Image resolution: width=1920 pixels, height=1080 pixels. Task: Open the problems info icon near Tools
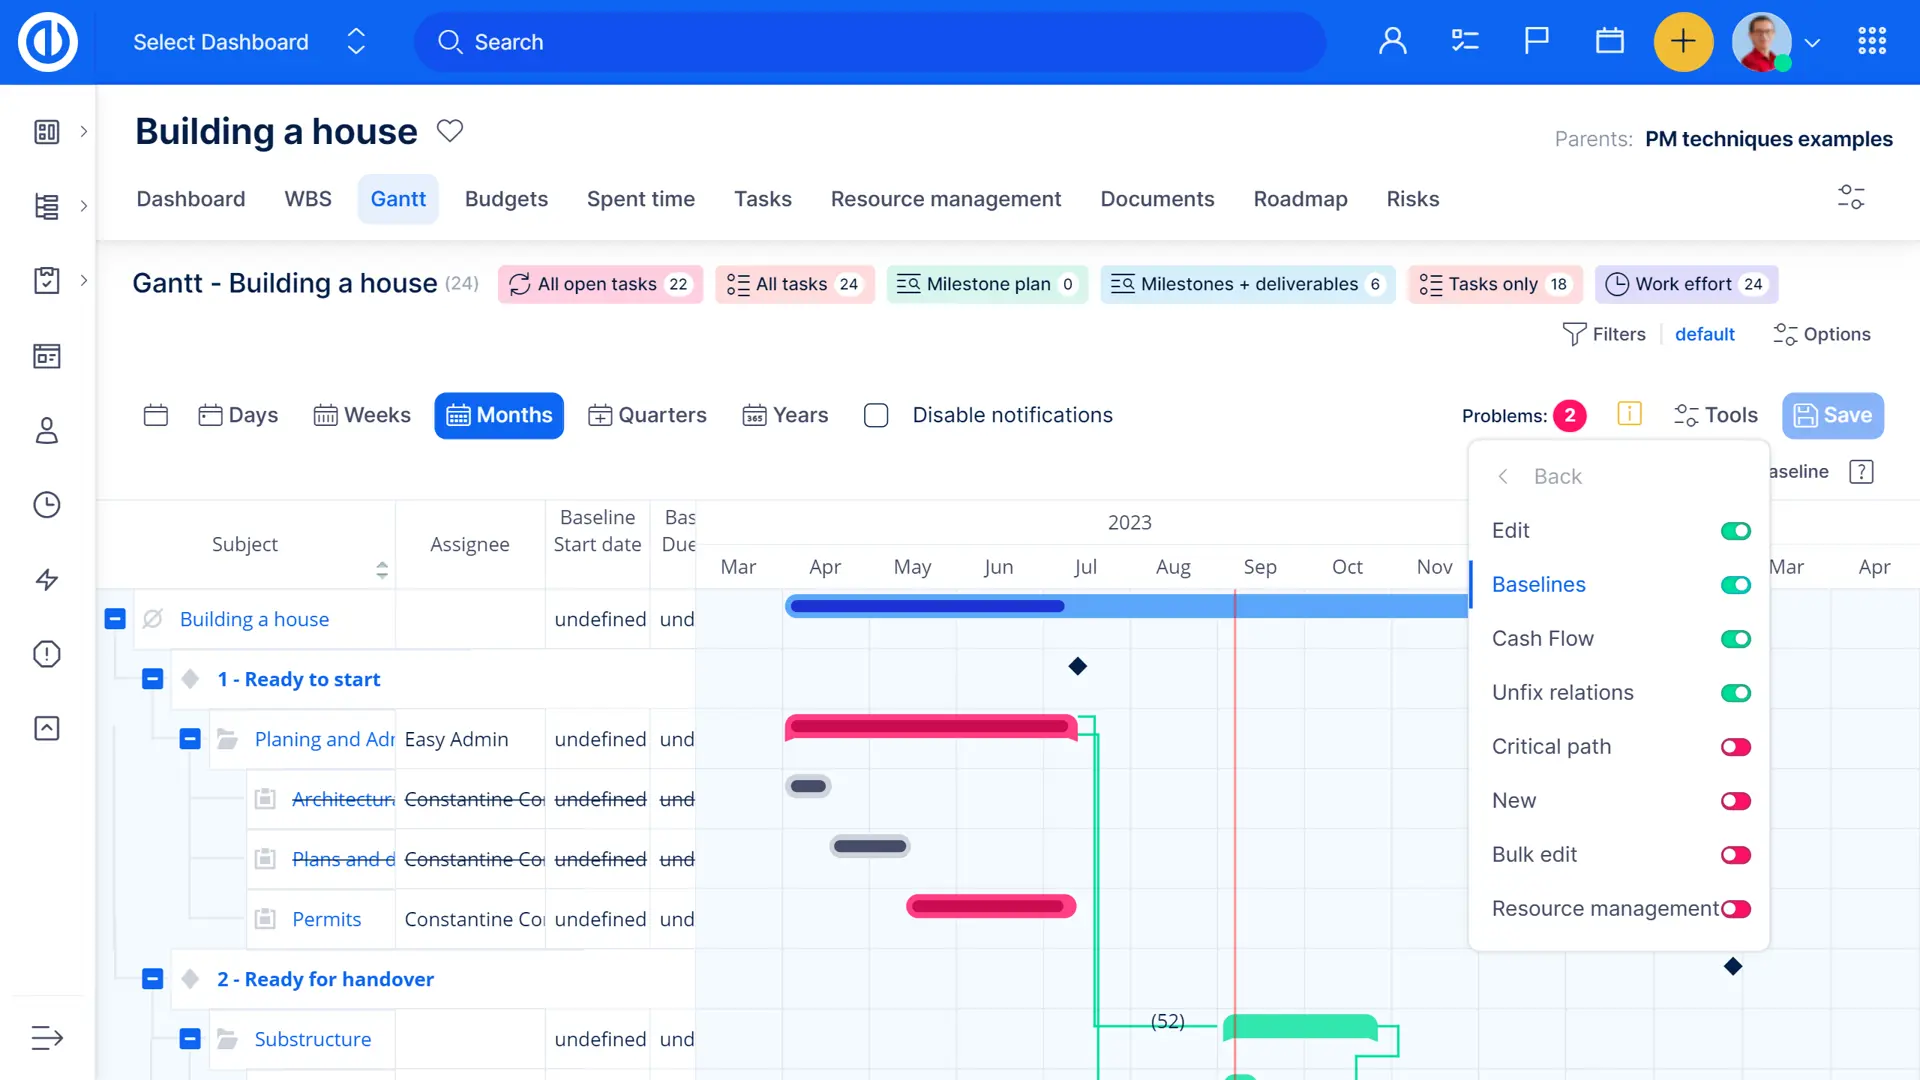[1629, 414]
